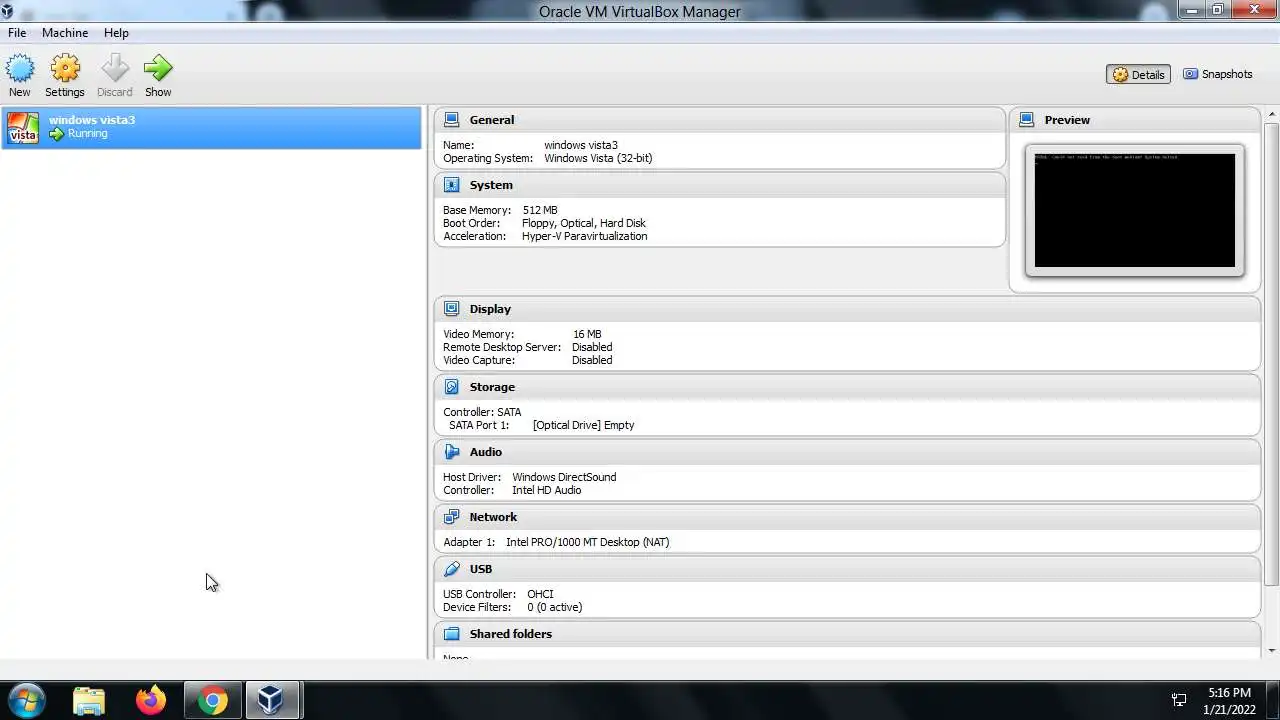Click 'Windows DirectSound' host driver value
This screenshot has width=1280, height=720.
[x=564, y=477]
